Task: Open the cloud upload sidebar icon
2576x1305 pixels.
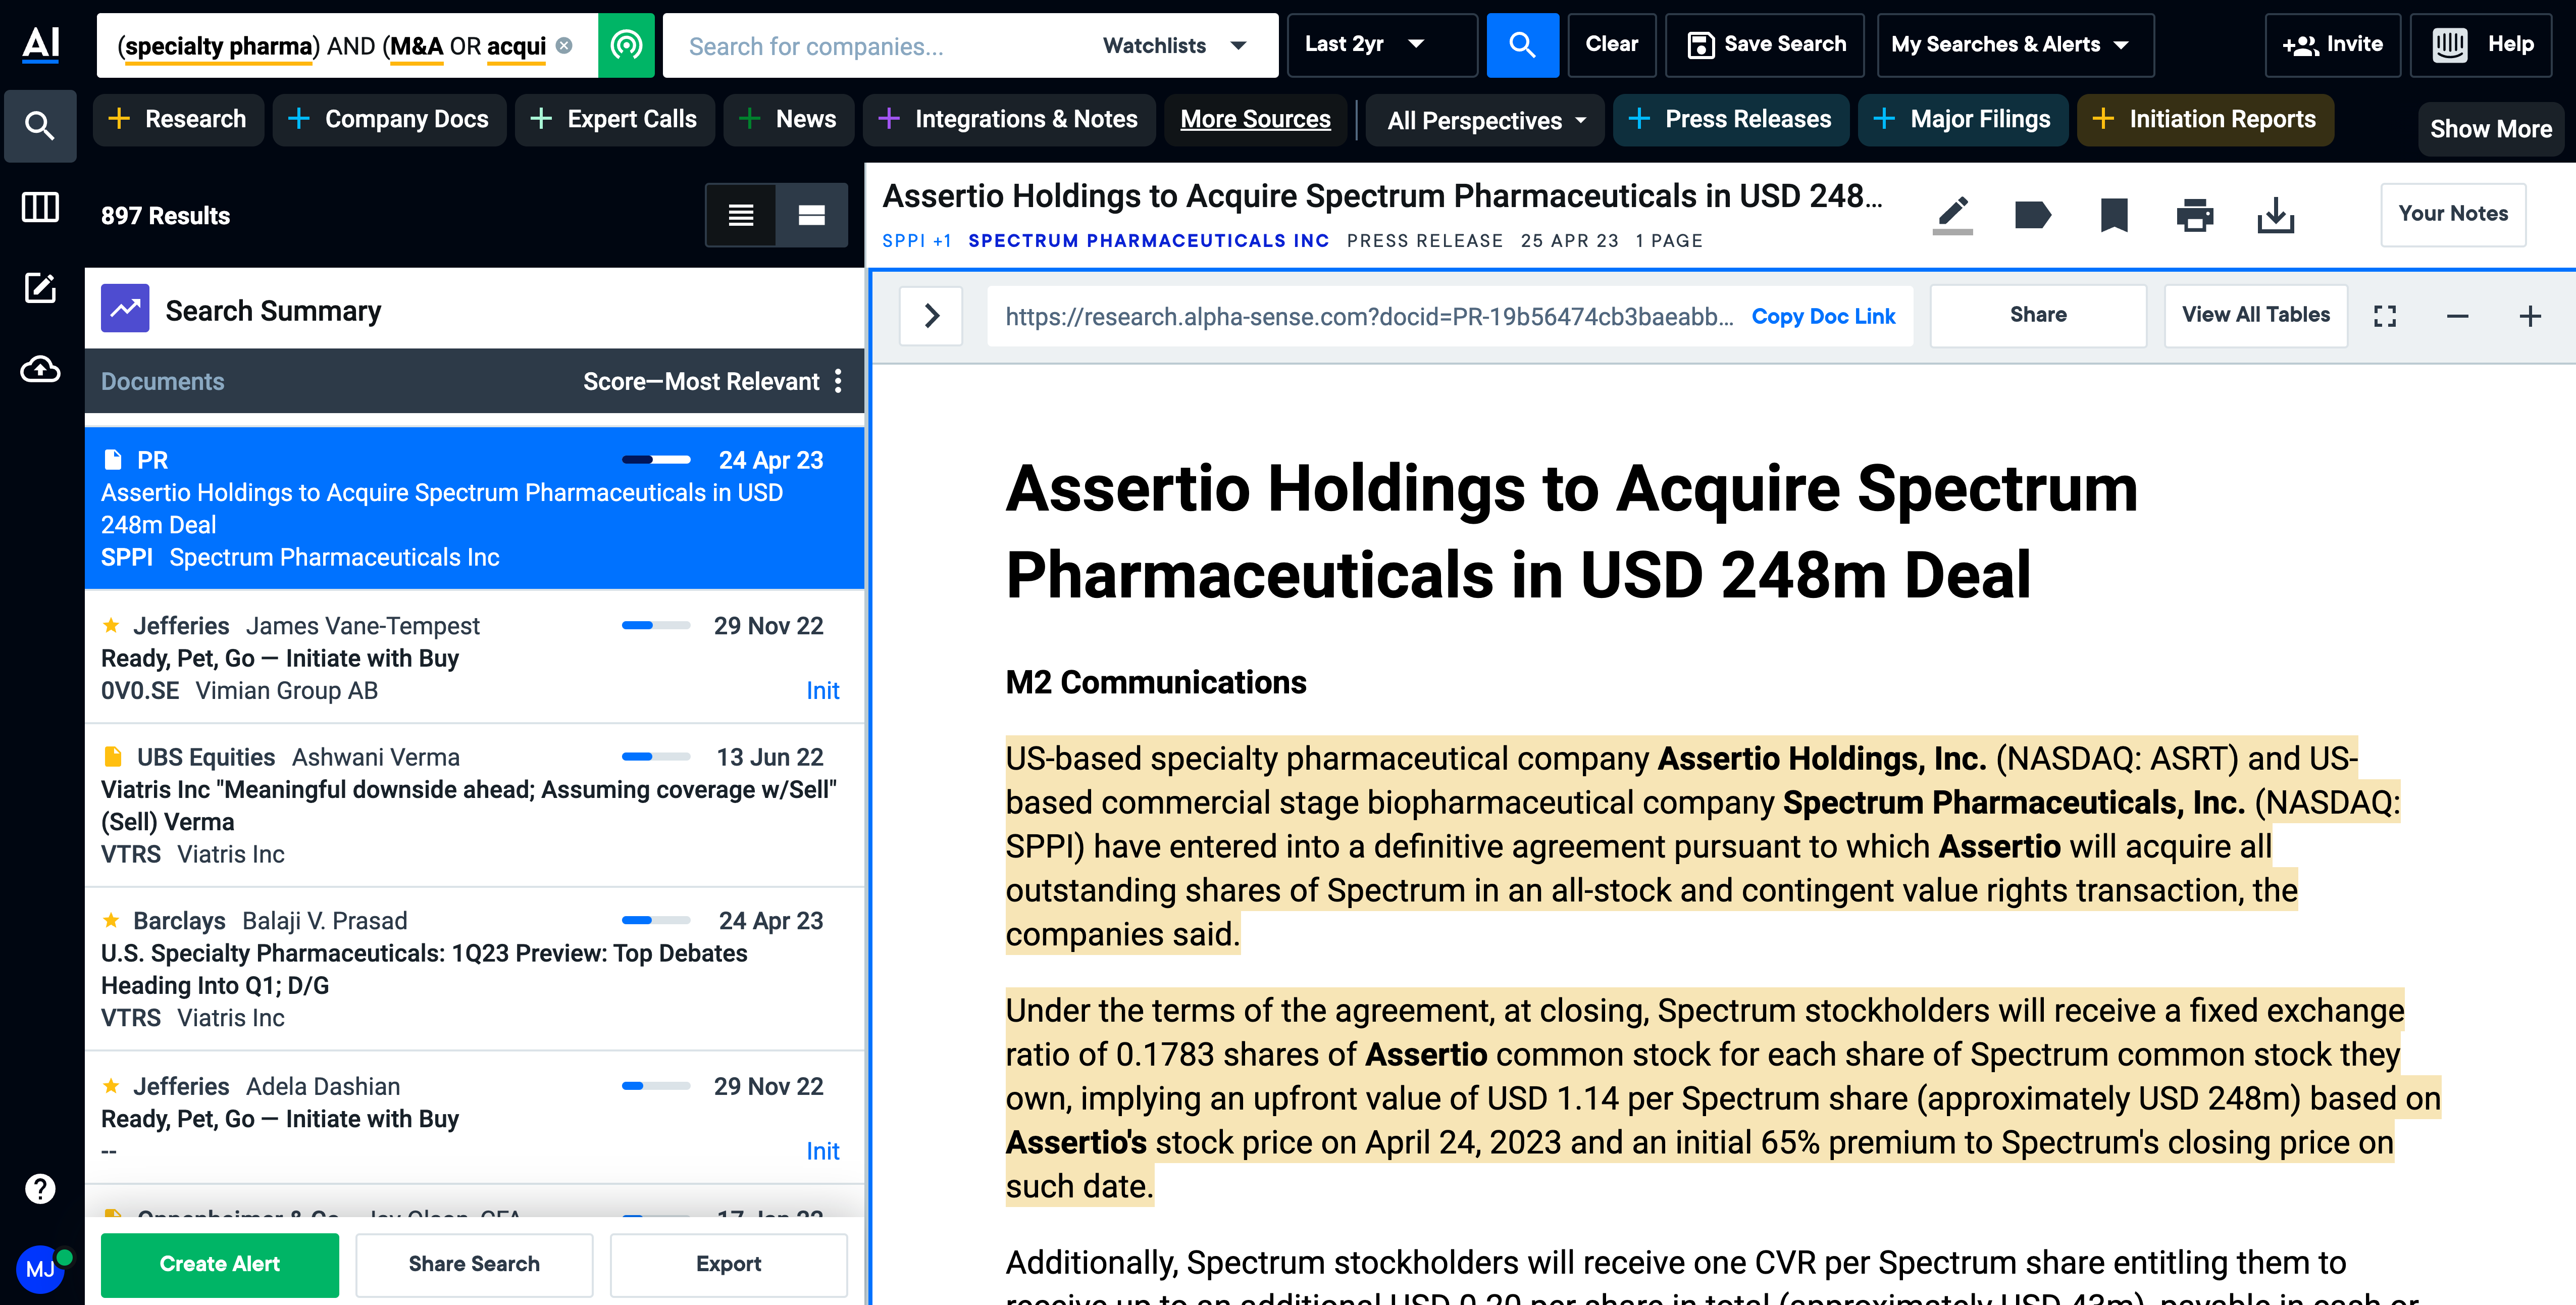Action: (40, 369)
